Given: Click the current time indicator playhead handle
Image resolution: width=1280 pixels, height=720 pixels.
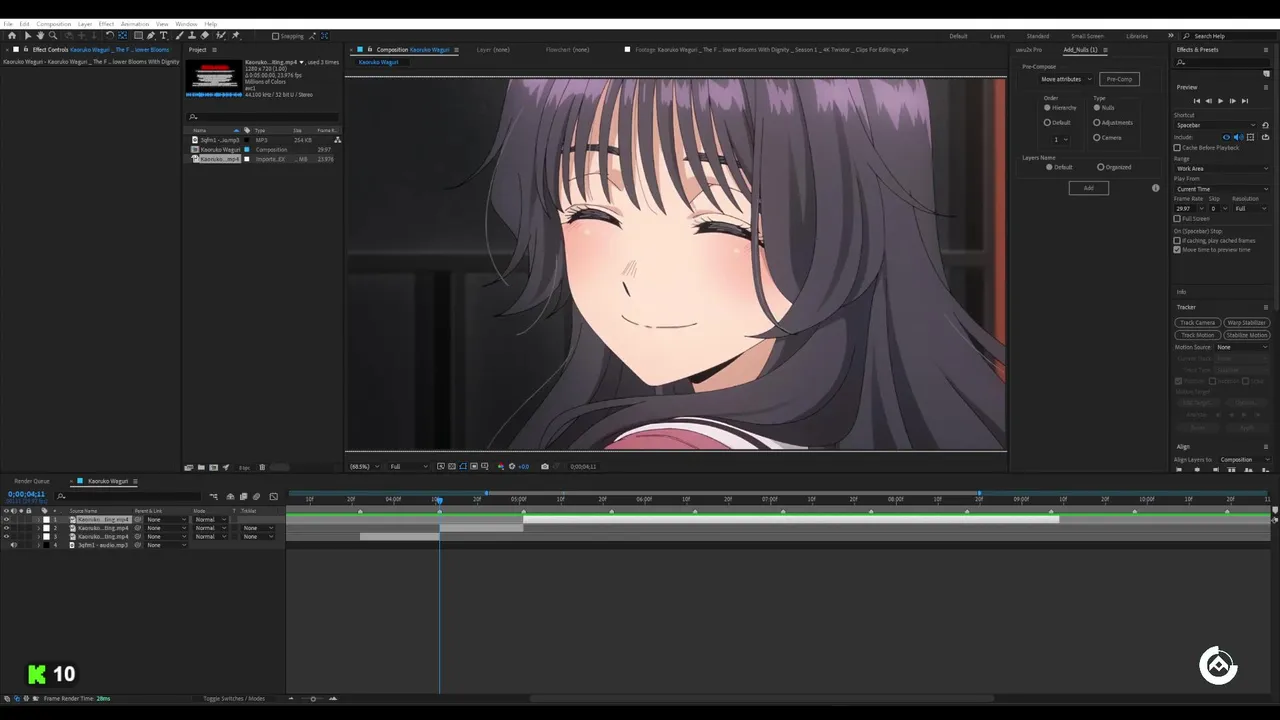Looking at the screenshot, I should (438, 499).
